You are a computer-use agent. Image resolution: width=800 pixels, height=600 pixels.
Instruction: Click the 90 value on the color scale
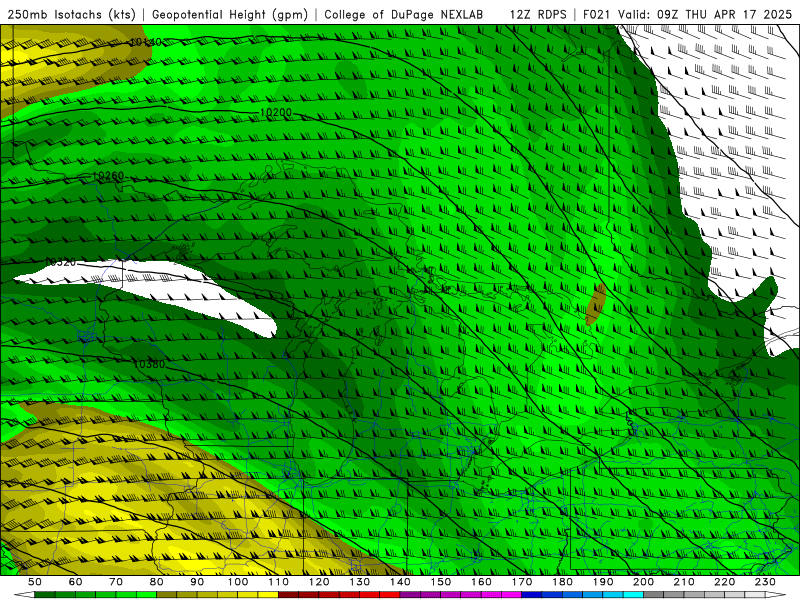click(197, 582)
